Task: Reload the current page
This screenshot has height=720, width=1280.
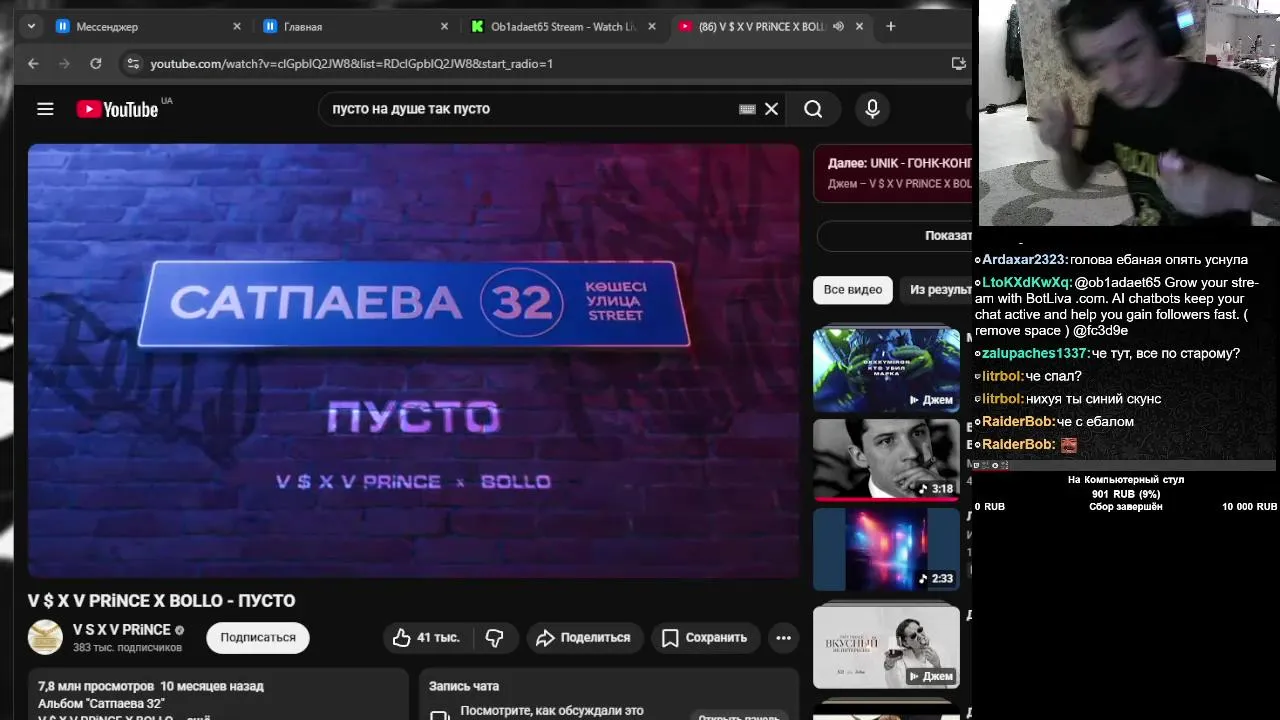Action: (96, 63)
